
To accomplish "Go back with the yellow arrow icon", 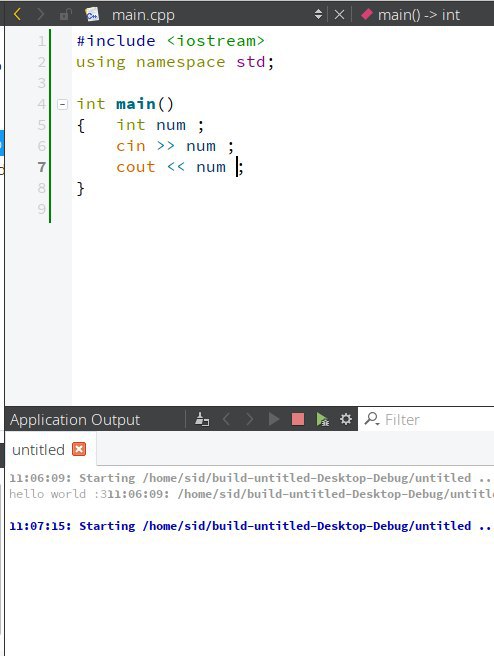I will [17, 14].
